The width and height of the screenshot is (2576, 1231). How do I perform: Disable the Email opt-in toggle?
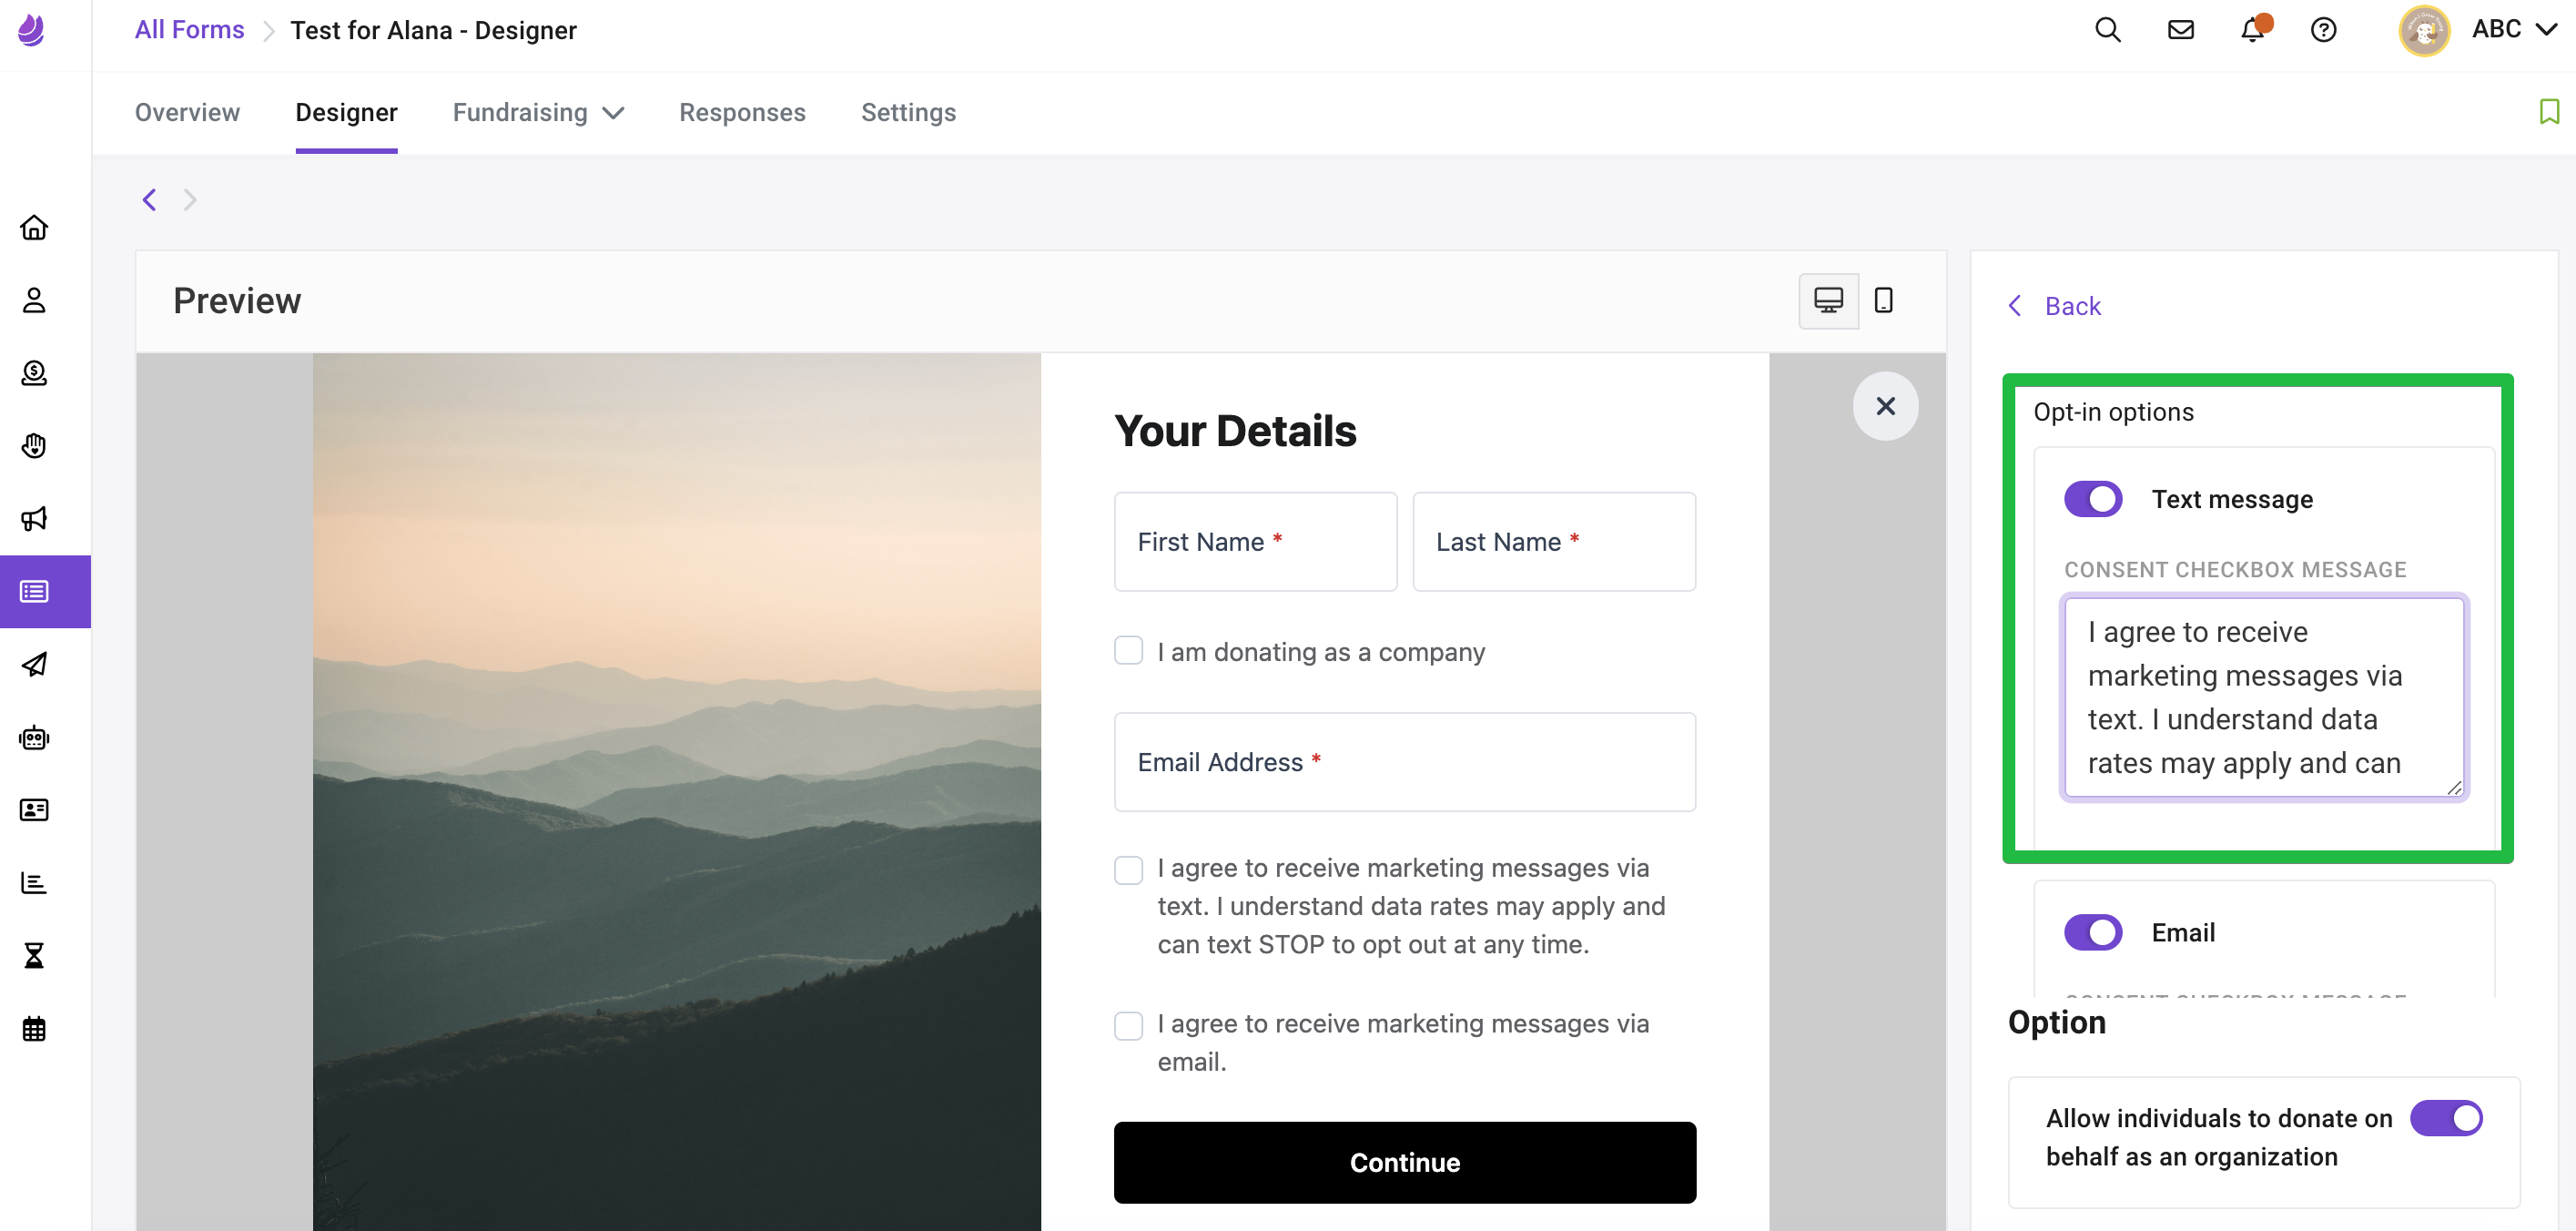click(x=2093, y=932)
